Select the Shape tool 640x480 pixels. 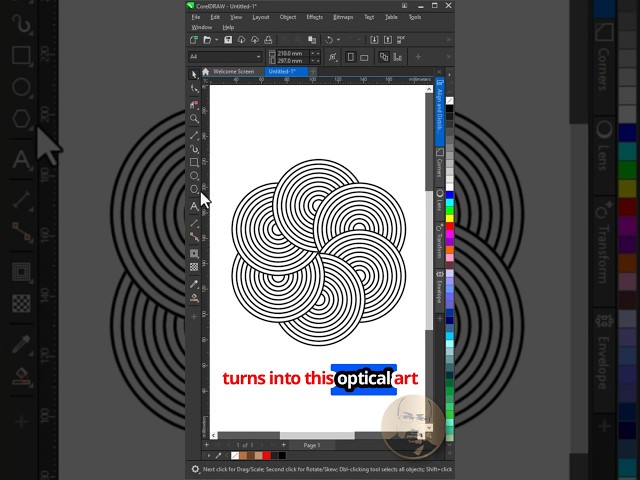(x=194, y=88)
